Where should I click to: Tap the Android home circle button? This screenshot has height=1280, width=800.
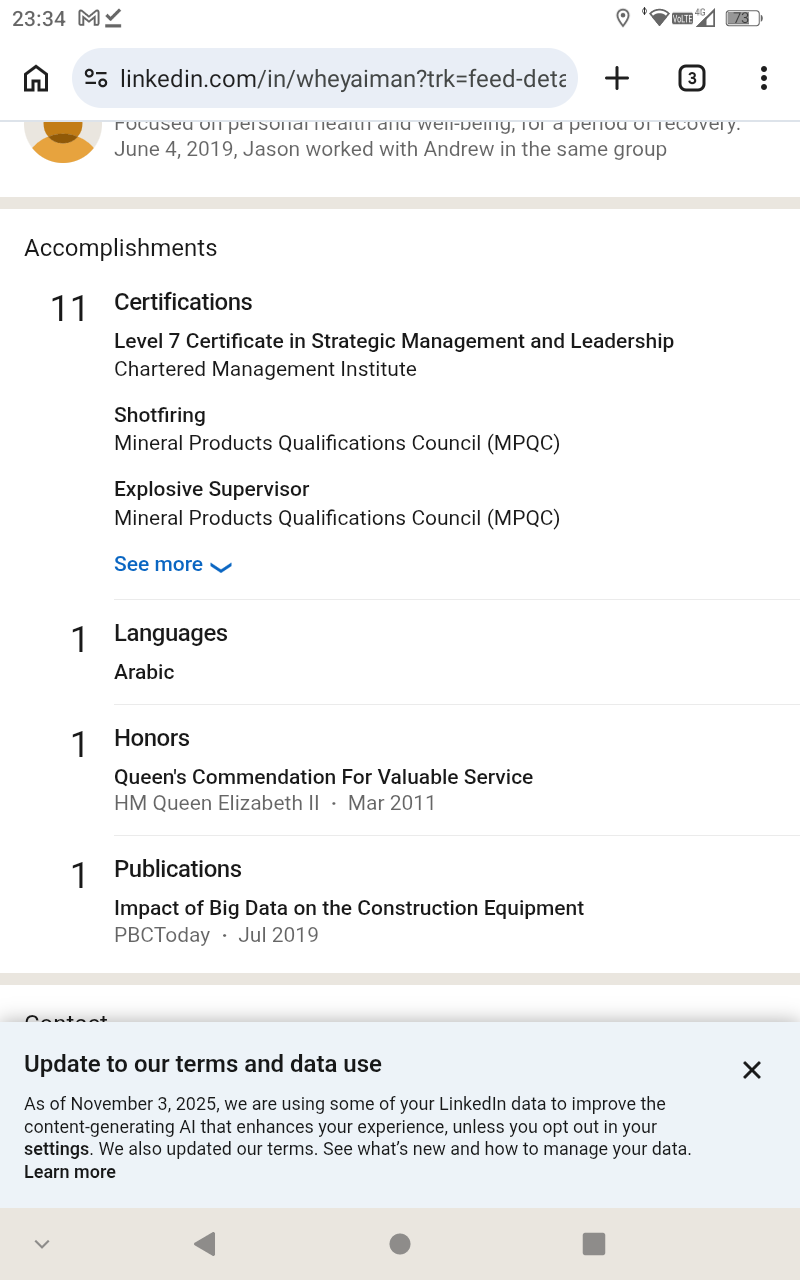coord(400,1243)
